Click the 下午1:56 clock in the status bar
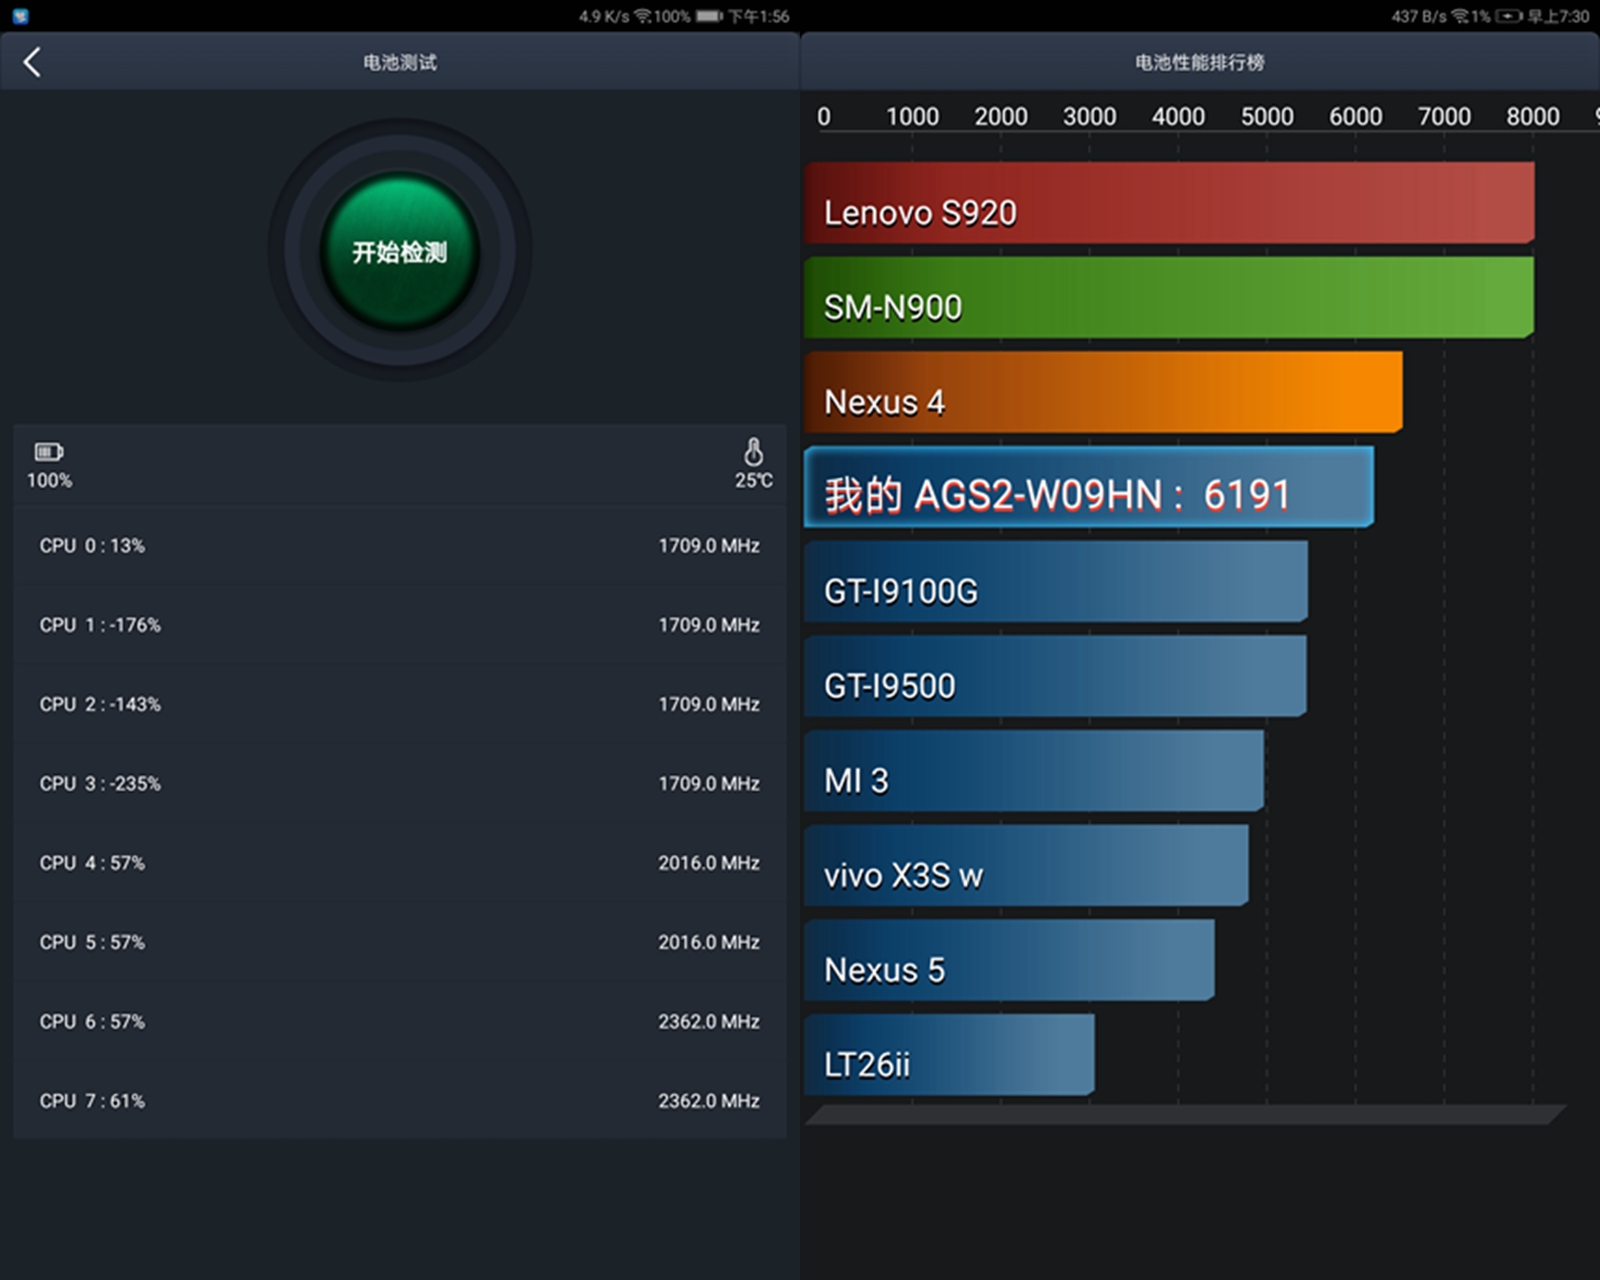The width and height of the screenshot is (1600, 1280). (x=758, y=16)
